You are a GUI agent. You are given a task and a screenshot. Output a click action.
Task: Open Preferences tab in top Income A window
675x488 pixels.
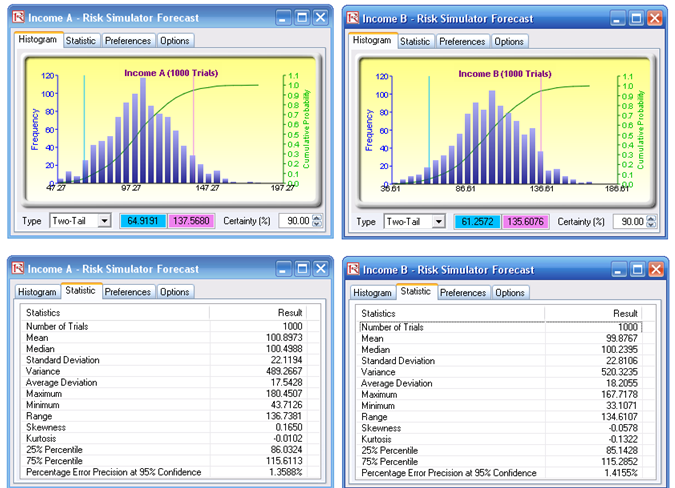(128, 41)
